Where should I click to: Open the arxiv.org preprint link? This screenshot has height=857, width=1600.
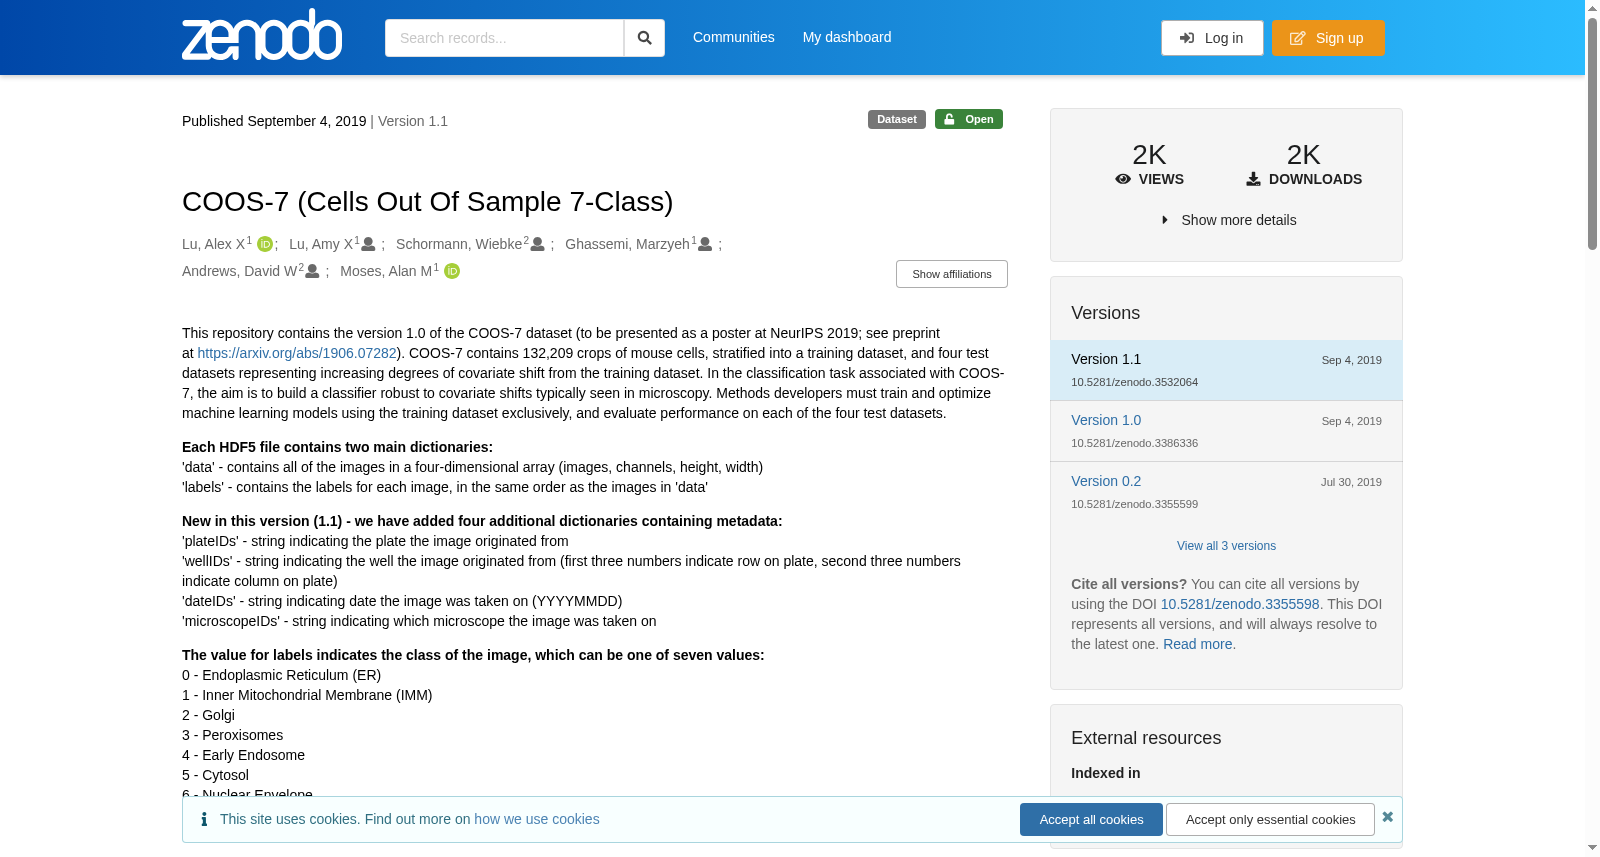[x=297, y=353]
